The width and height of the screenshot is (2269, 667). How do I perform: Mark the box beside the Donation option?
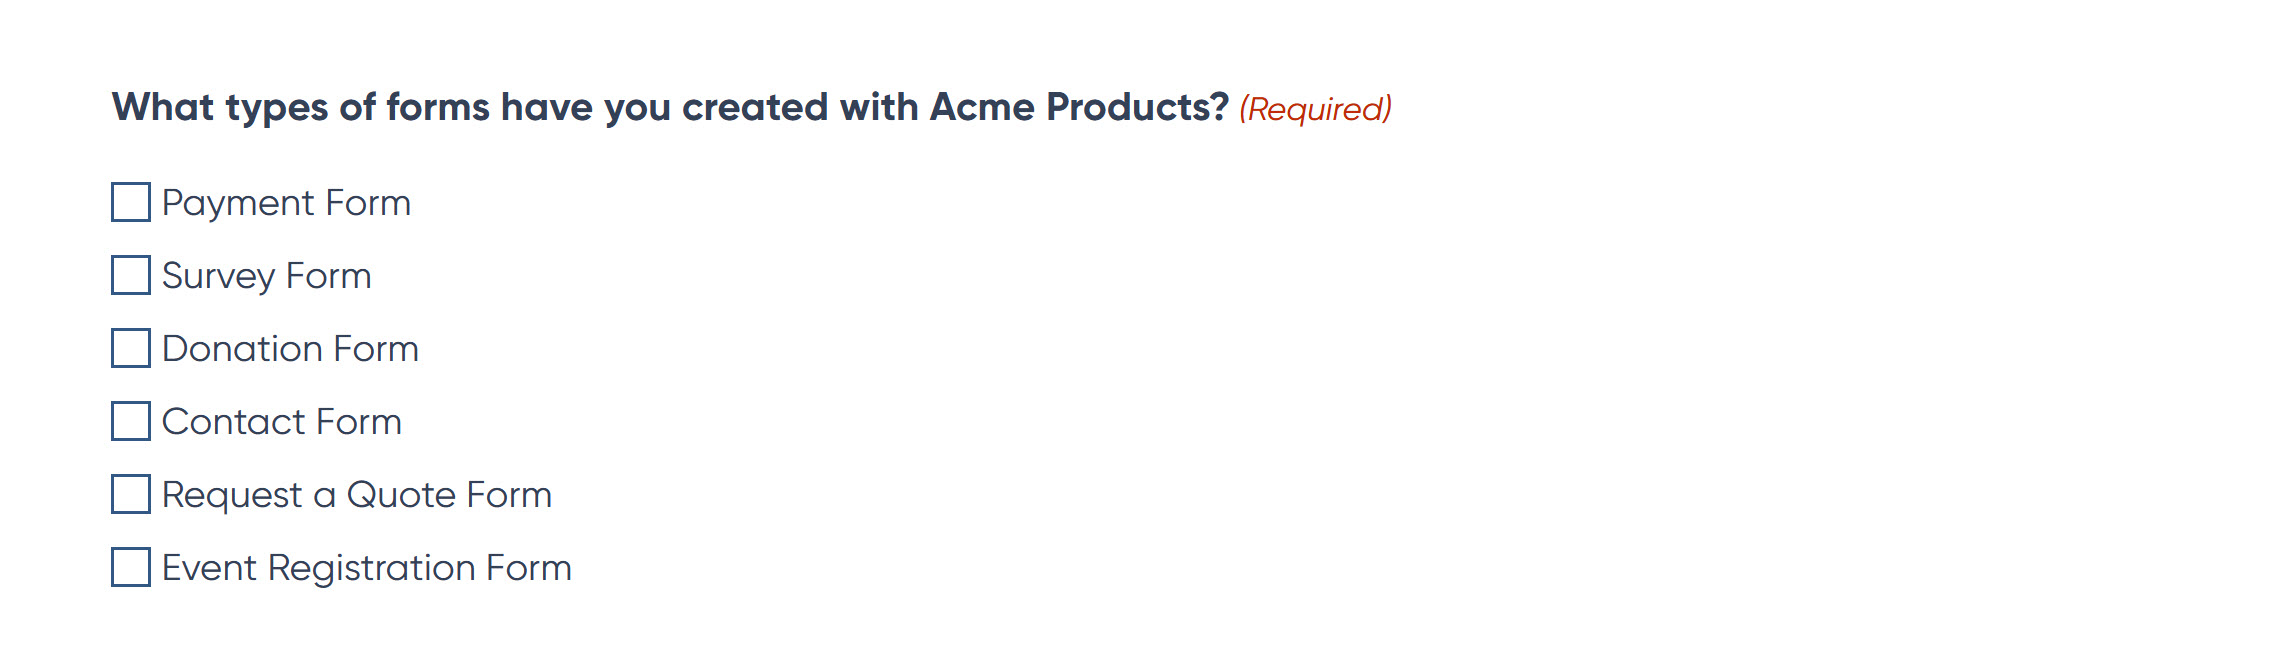pos(131,348)
